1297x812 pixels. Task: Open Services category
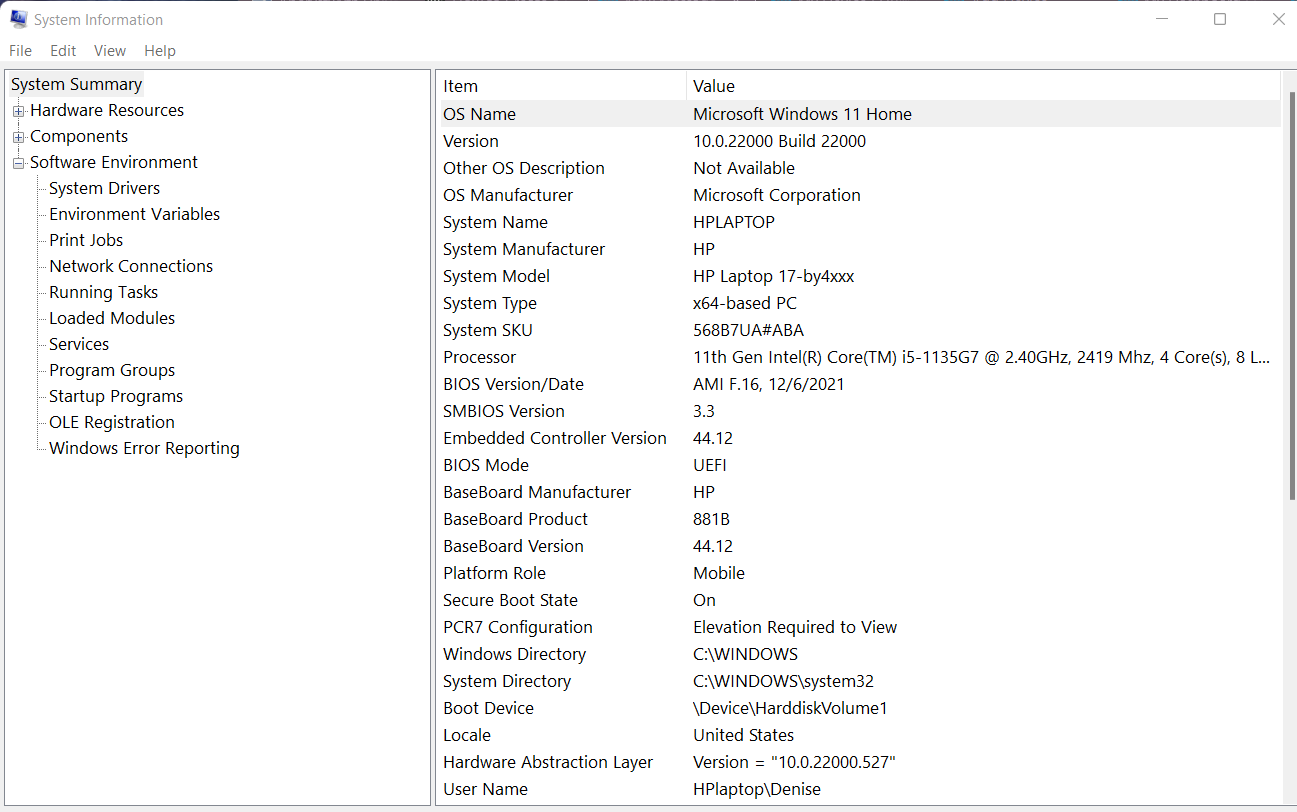79,344
